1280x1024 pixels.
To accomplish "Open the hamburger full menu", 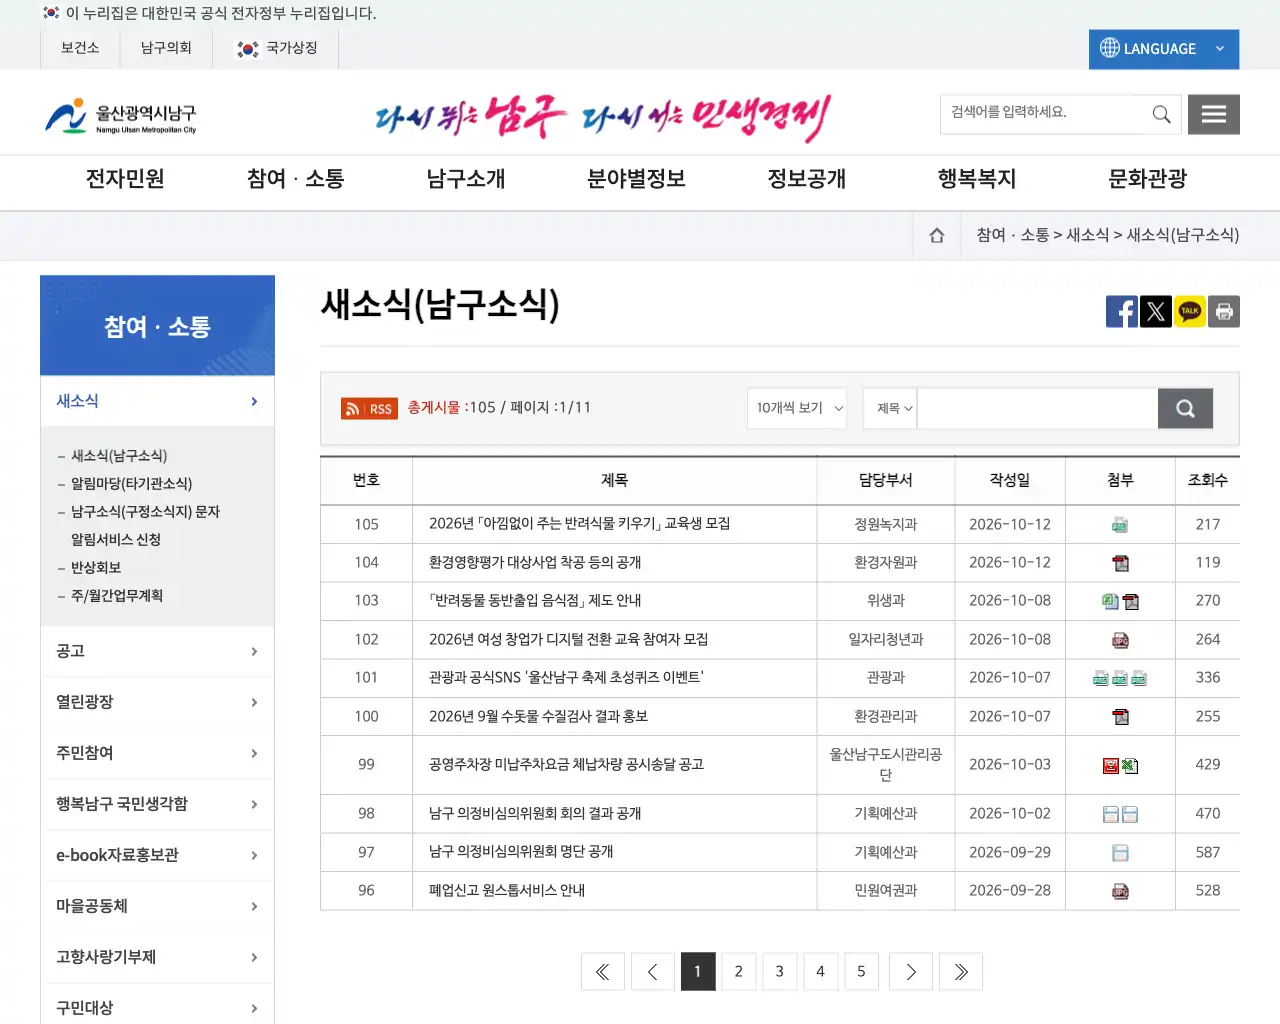I will click(x=1214, y=114).
